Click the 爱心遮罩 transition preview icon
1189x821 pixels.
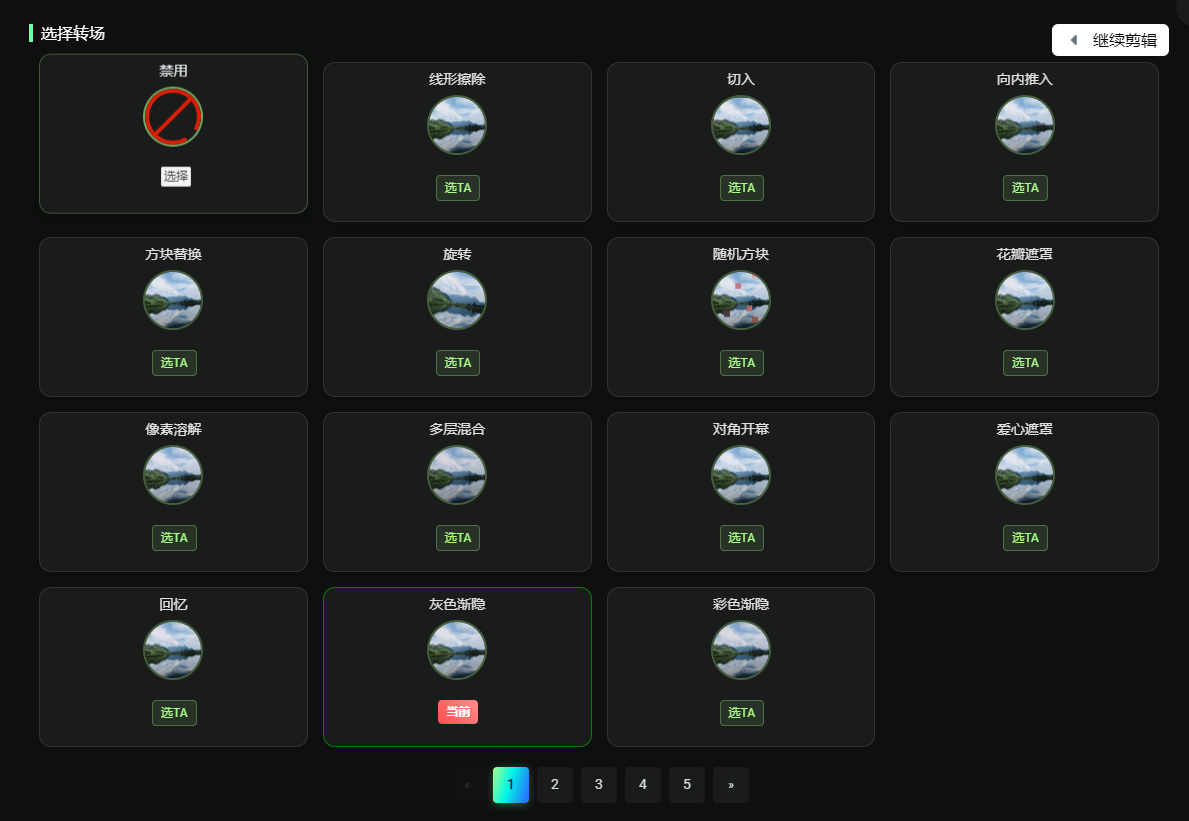1024,475
